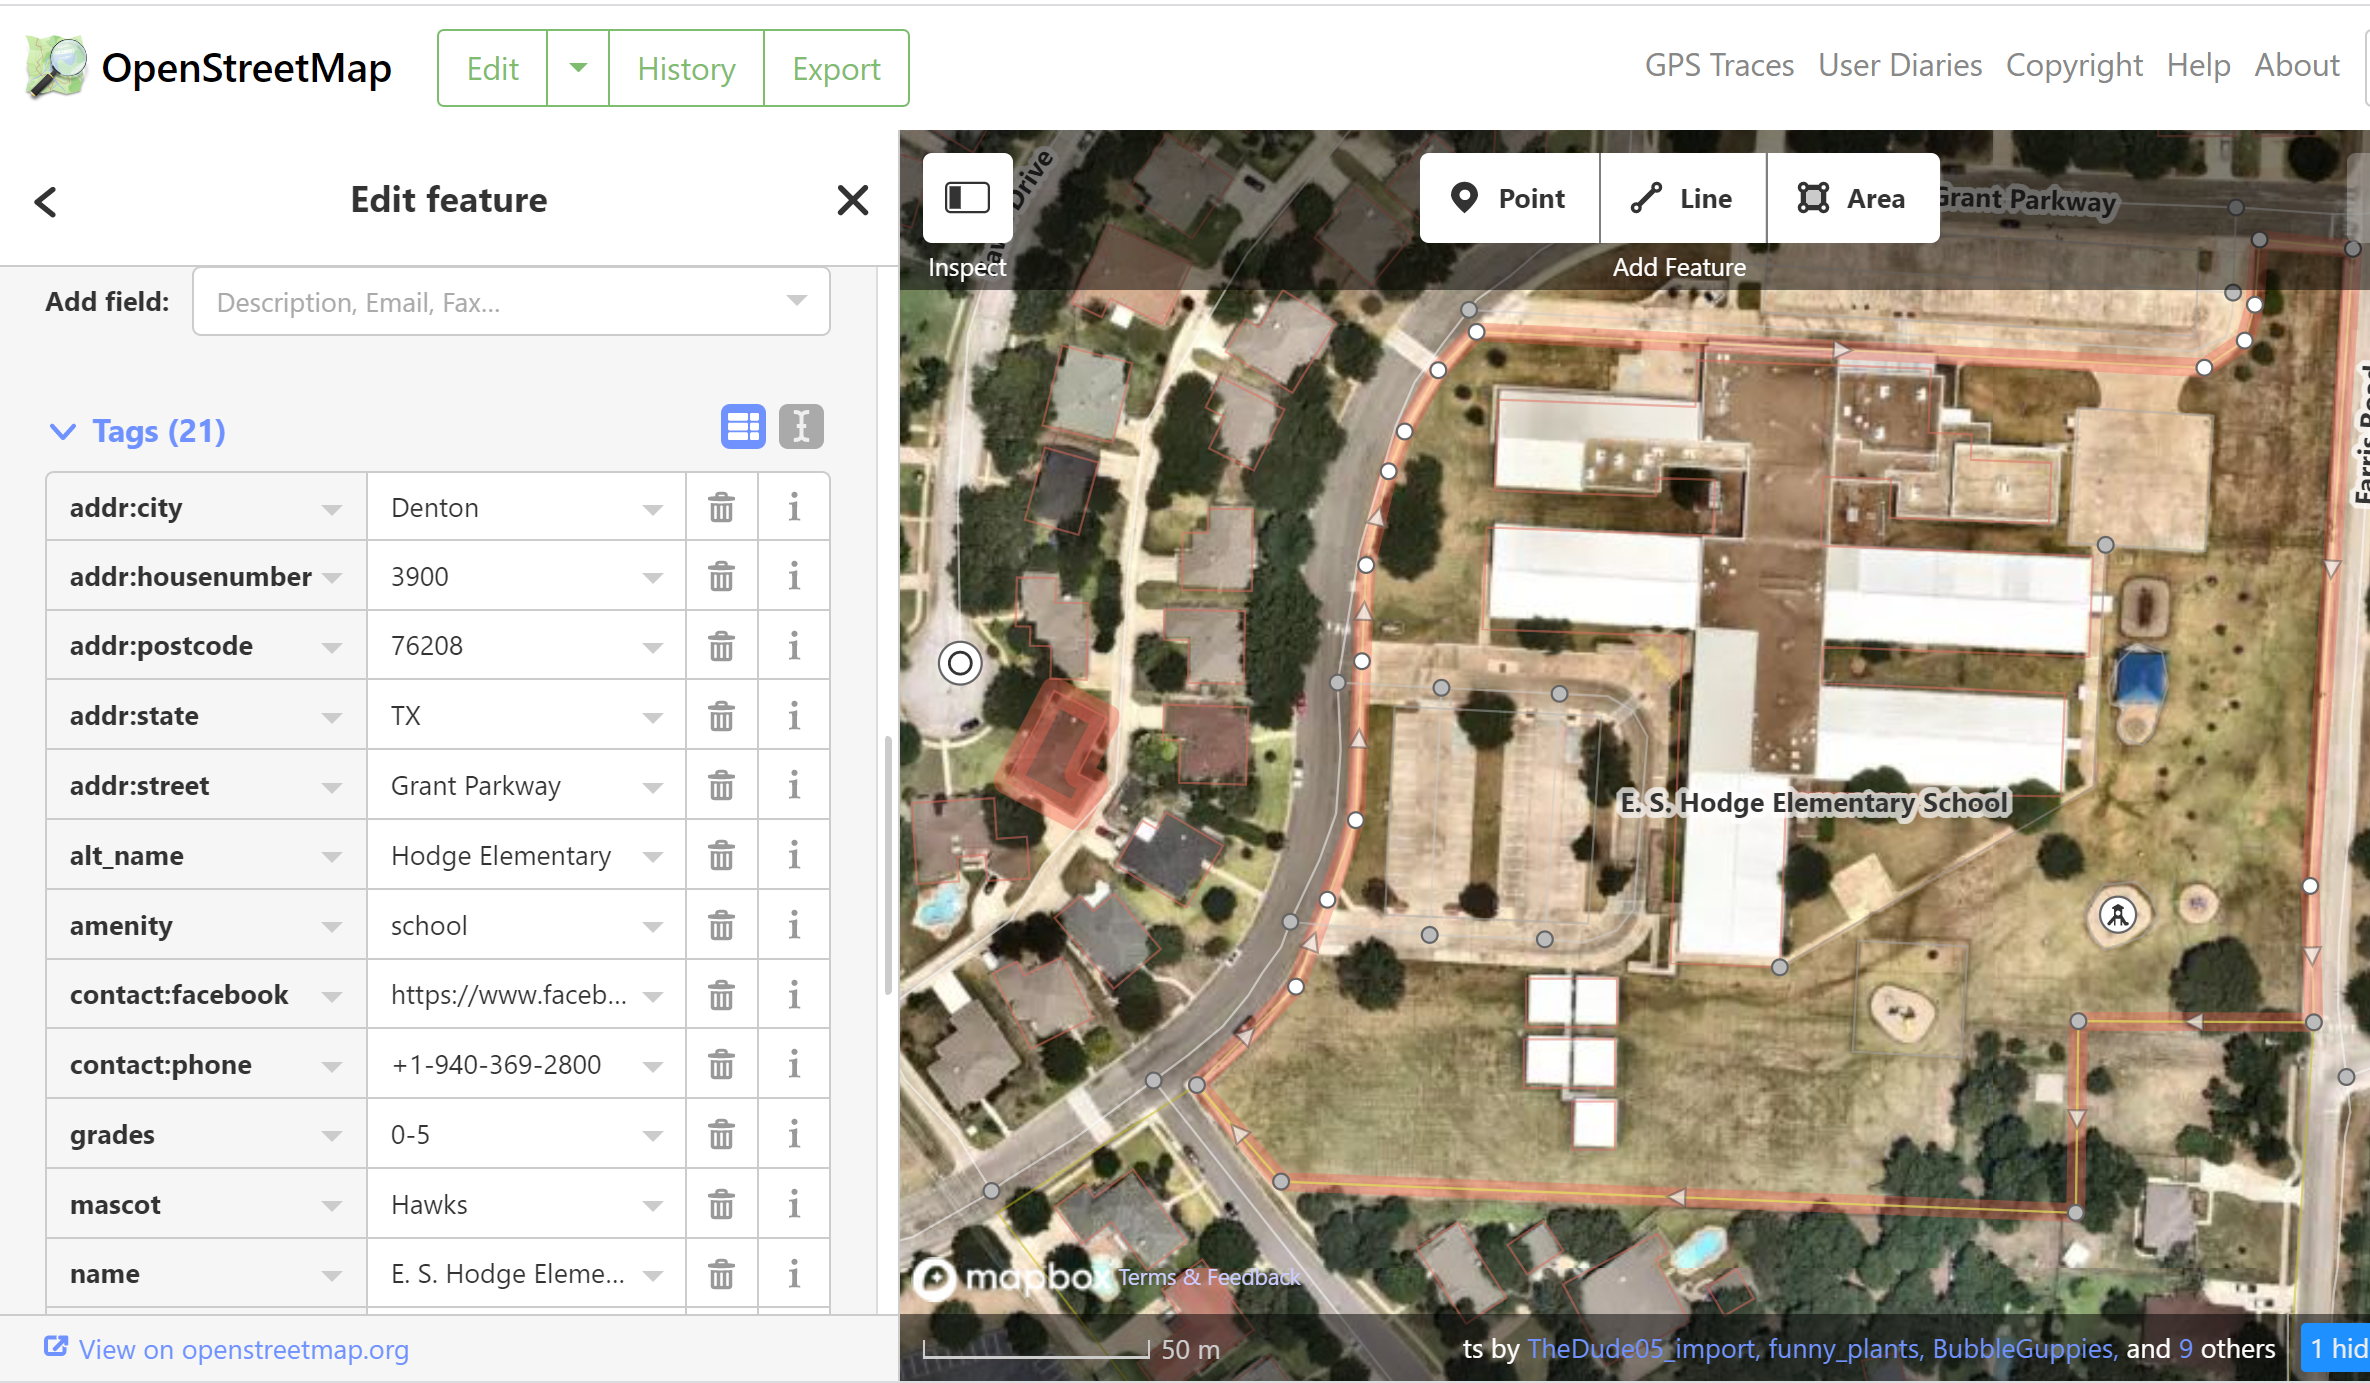Image resolution: width=2370 pixels, height=1383 pixels.
Task: Switch tags to text view
Action: [801, 427]
